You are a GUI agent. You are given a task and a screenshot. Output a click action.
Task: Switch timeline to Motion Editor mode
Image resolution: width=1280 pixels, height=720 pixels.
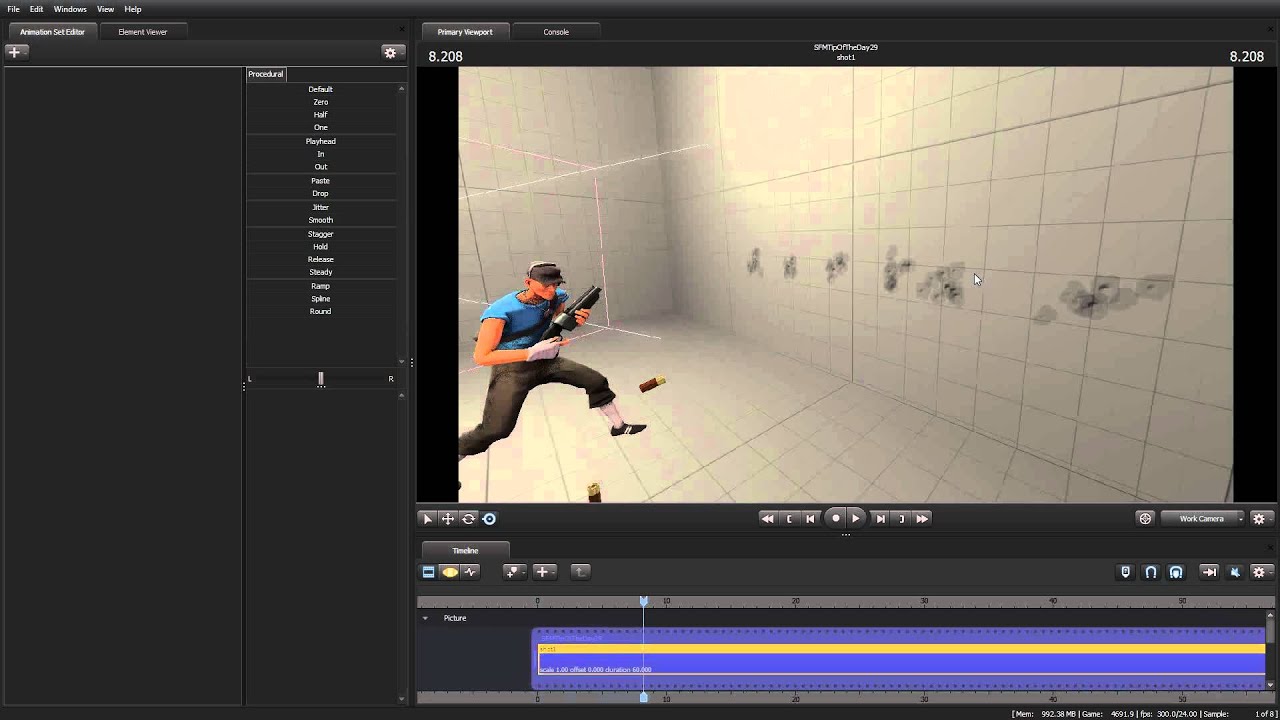[450, 572]
